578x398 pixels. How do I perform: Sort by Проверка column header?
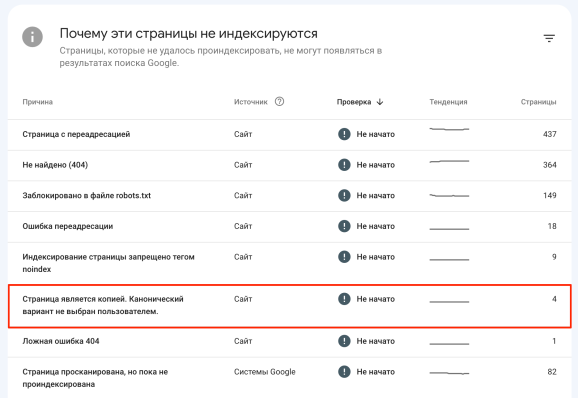[x=354, y=102]
